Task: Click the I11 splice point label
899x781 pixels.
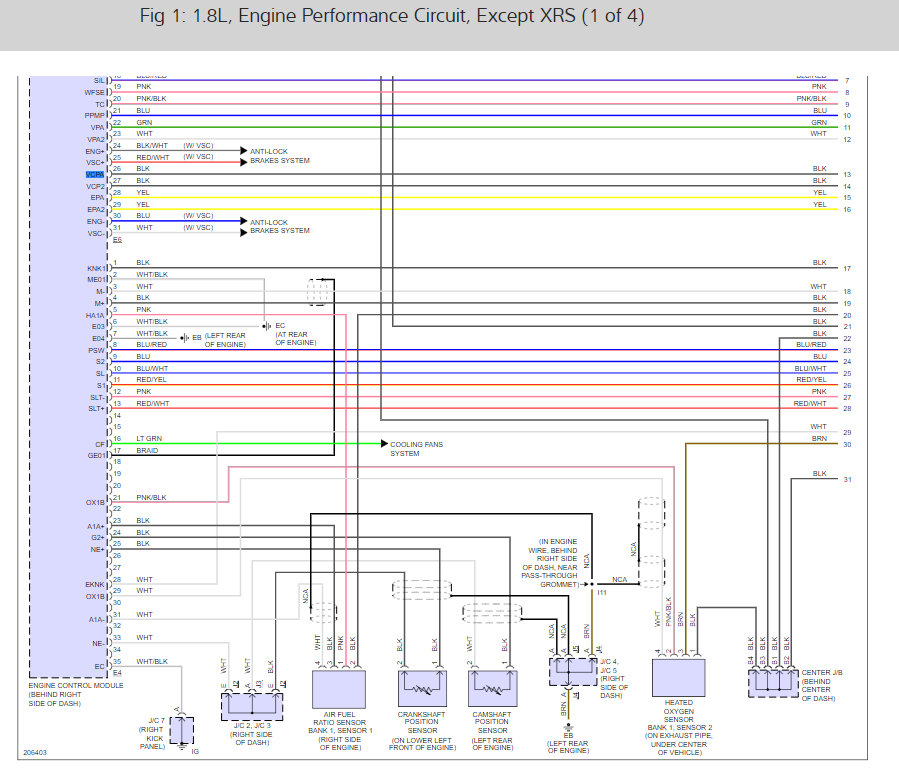Action: tap(601, 593)
